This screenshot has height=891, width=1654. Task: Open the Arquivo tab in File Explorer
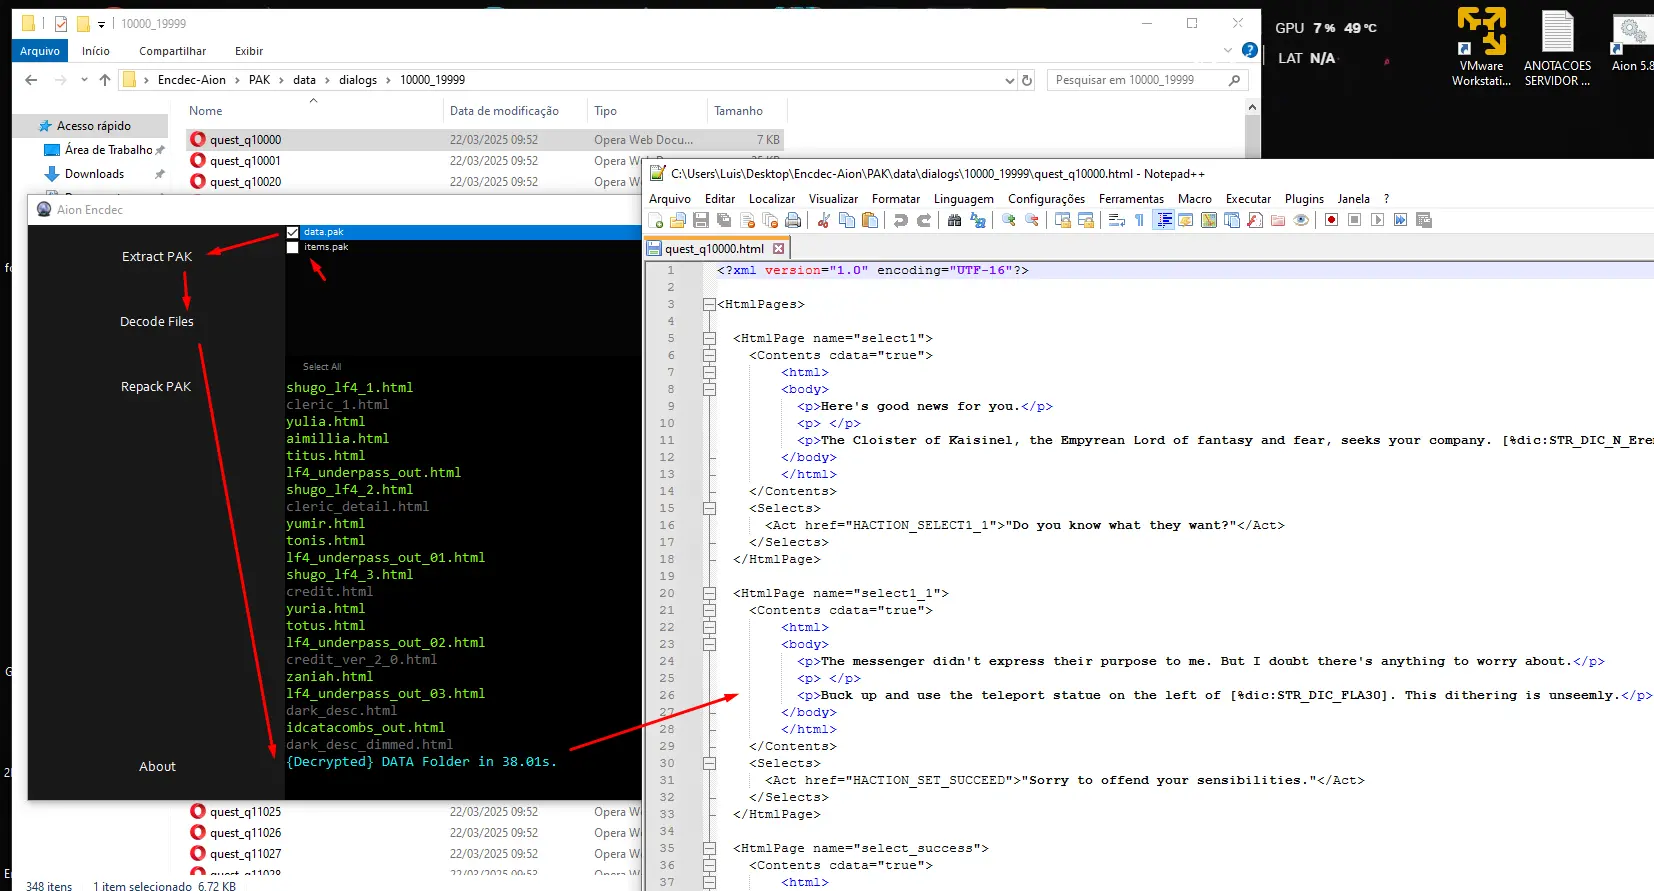click(x=40, y=51)
